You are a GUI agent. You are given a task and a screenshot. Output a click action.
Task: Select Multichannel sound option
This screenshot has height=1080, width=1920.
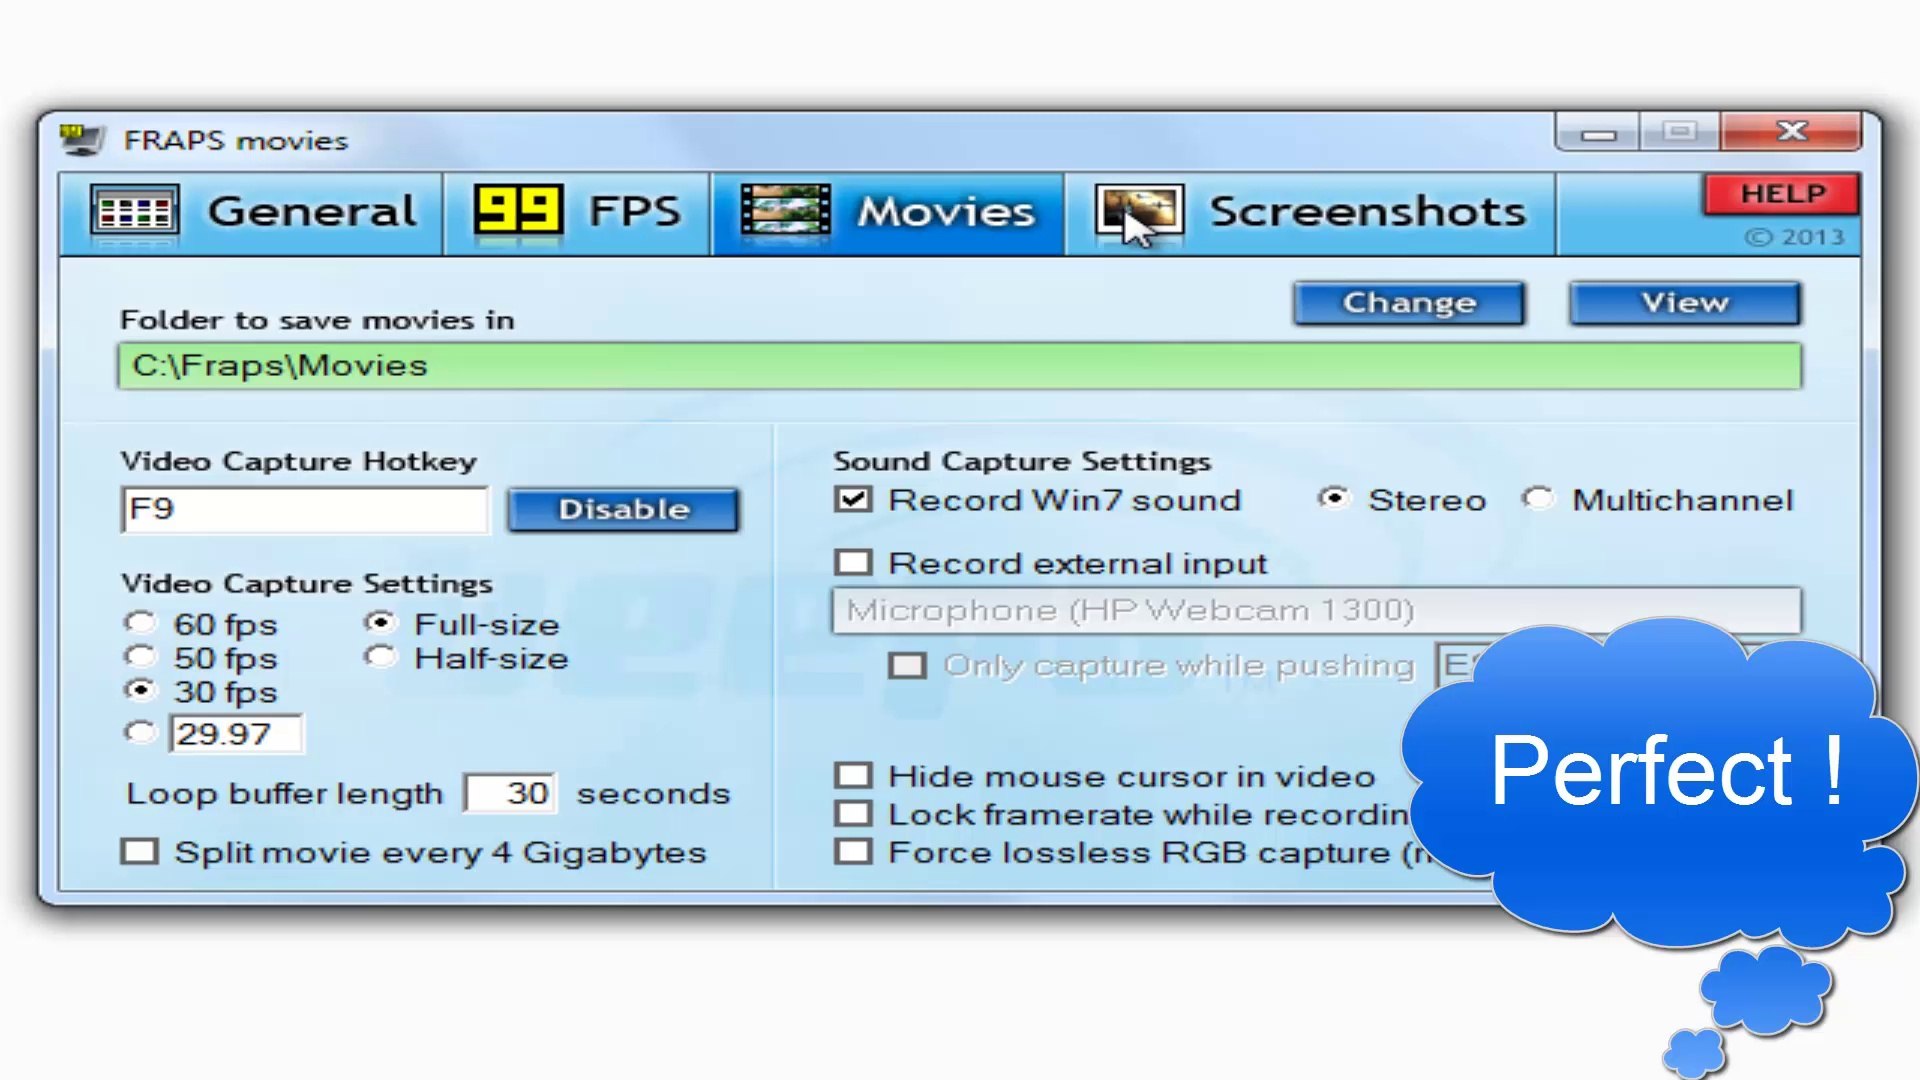pos(1539,499)
